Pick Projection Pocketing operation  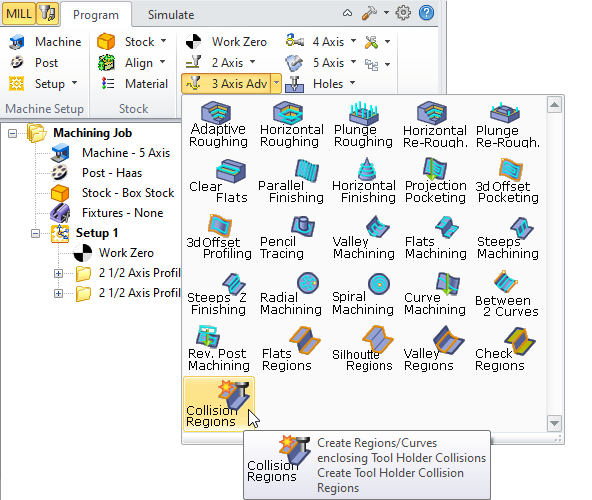pyautogui.click(x=435, y=181)
